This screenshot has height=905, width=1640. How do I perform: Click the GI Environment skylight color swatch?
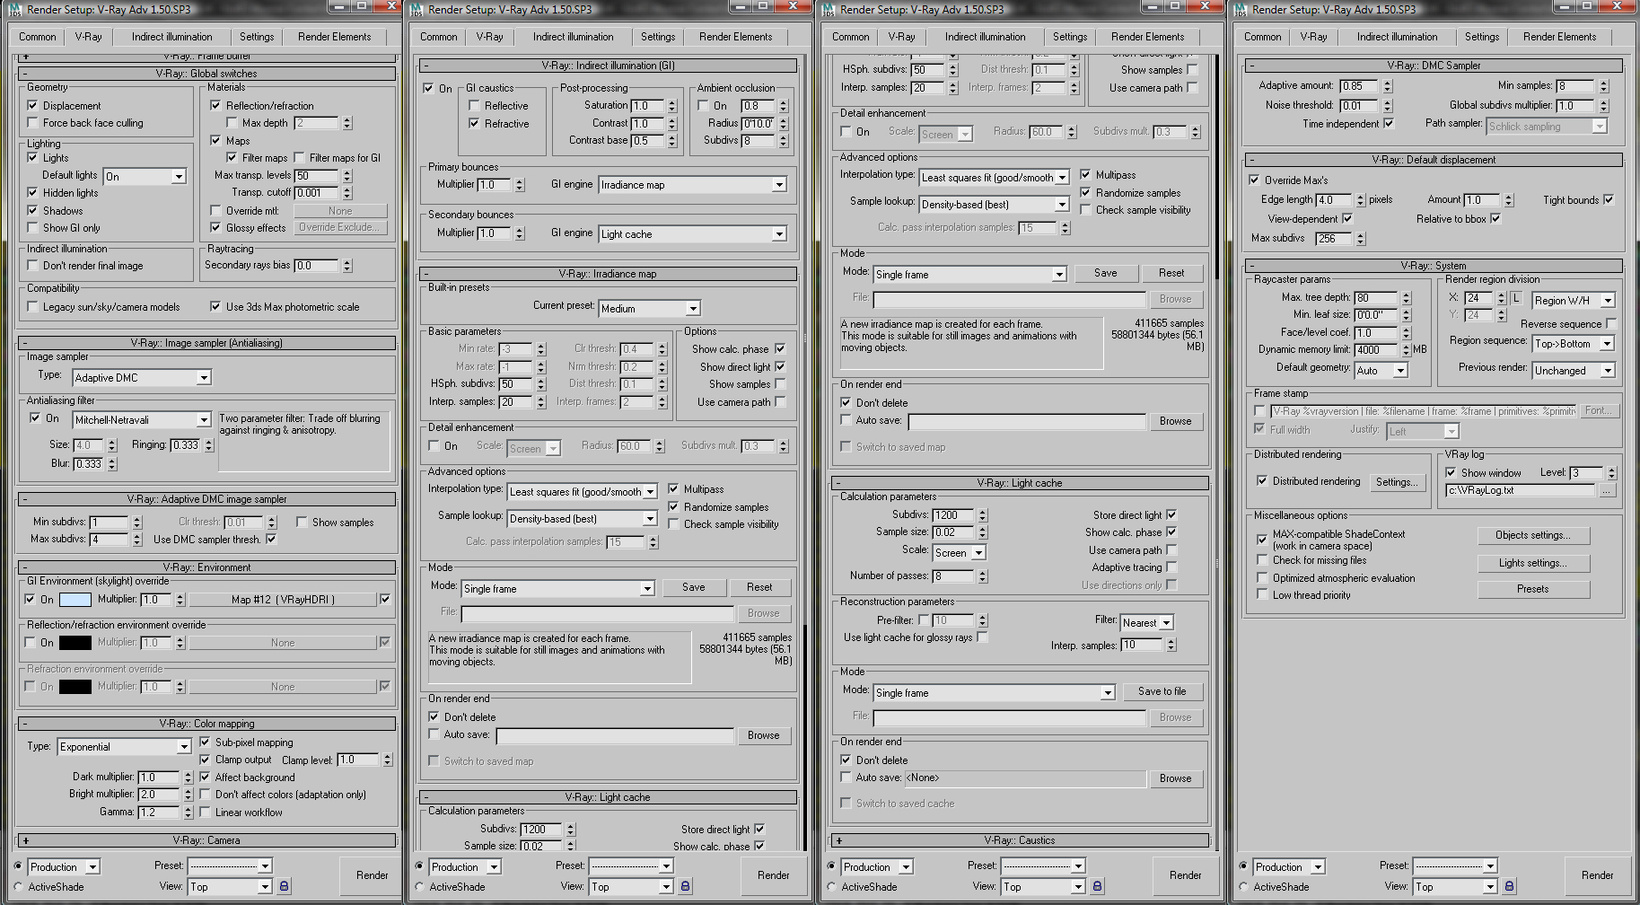click(x=75, y=600)
